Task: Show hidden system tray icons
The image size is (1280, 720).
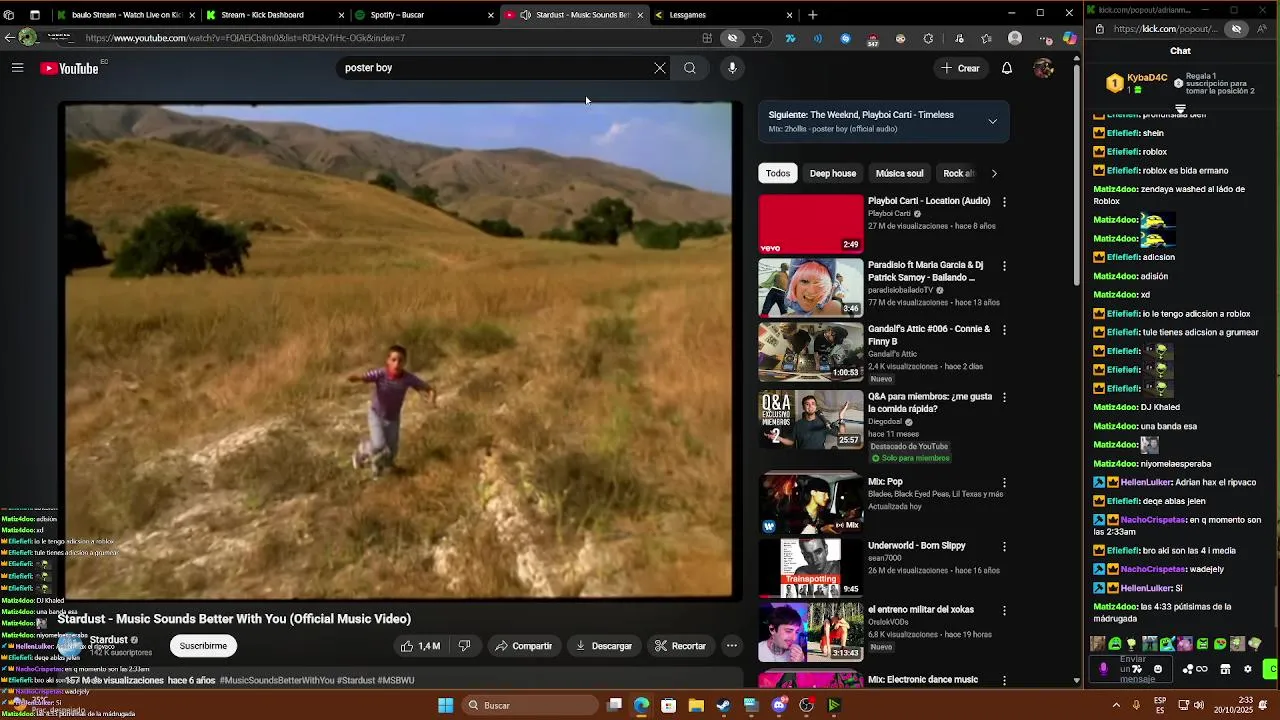Action: click(x=1116, y=705)
